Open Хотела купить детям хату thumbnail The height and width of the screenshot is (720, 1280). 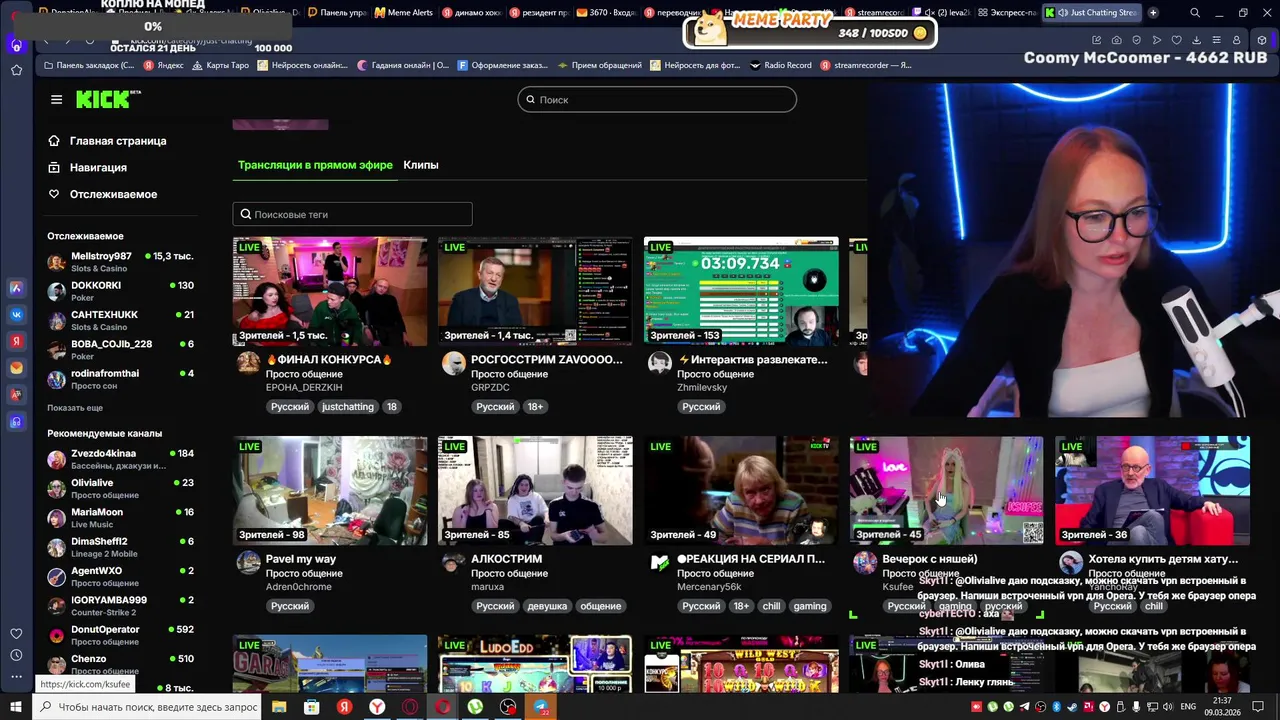coord(1152,490)
